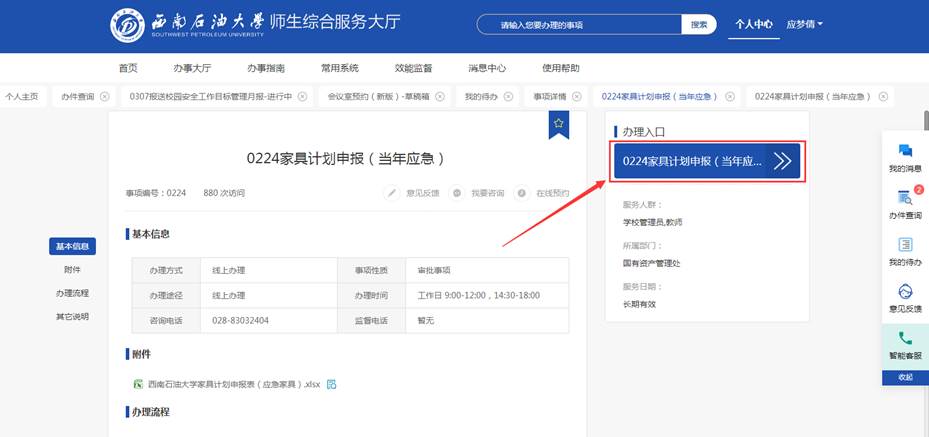Close the 事项详情 tab
Viewport: 929px width, 437px height.
coord(576,97)
